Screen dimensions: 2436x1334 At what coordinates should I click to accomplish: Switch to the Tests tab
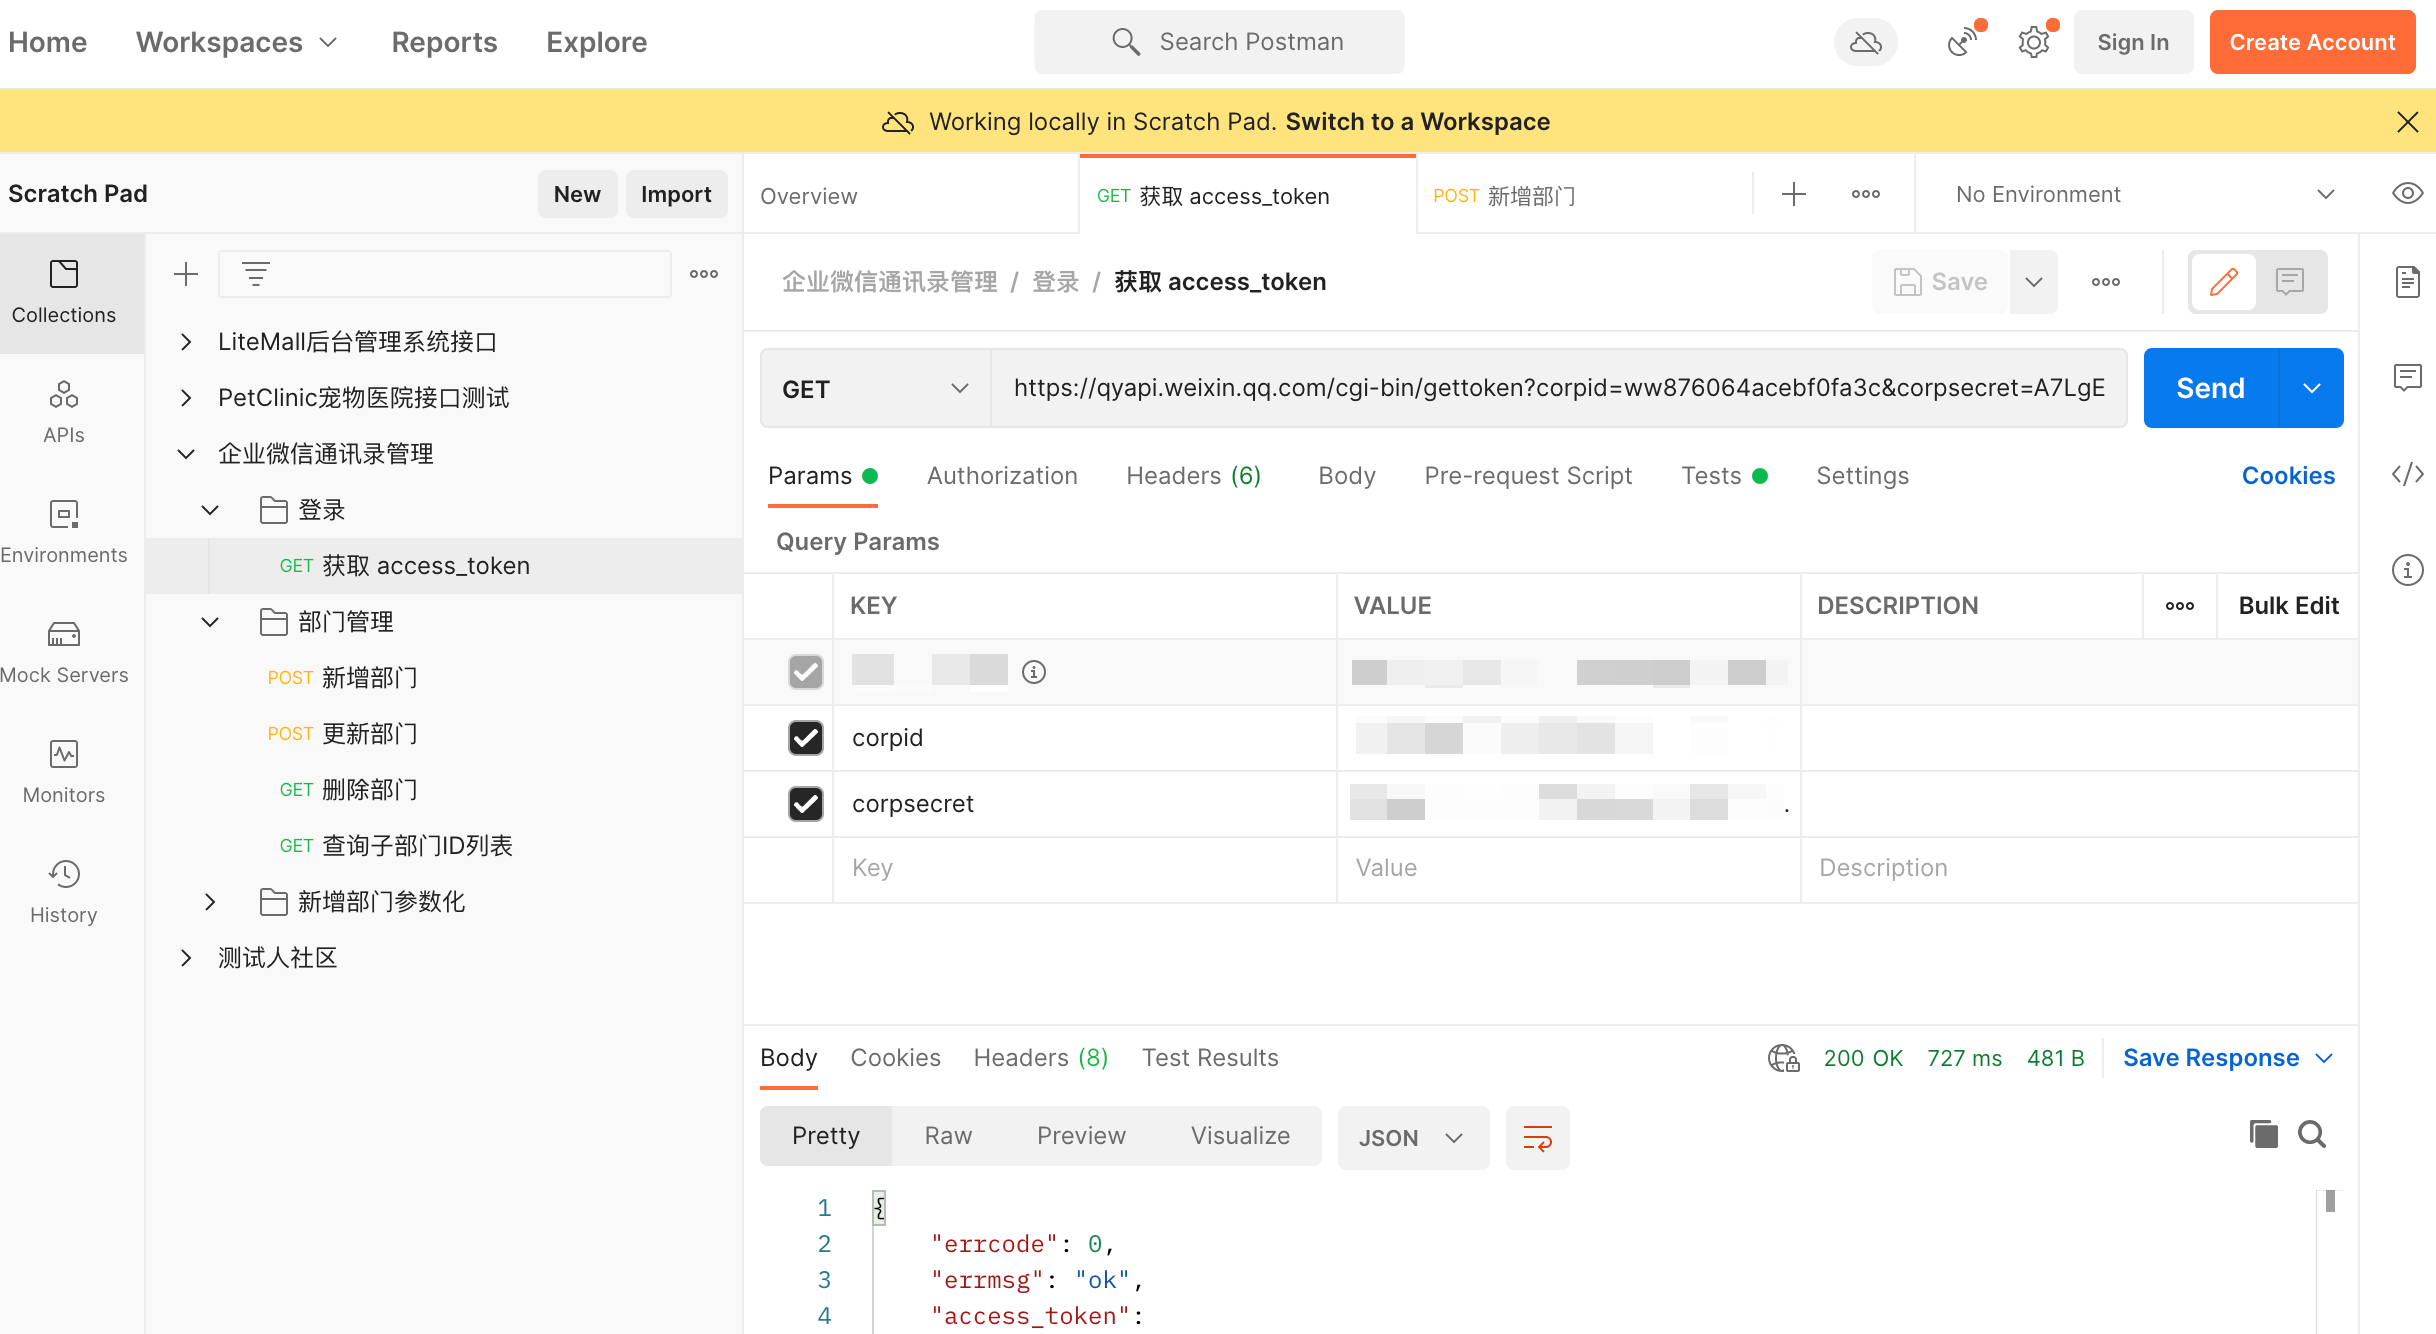[1724, 476]
